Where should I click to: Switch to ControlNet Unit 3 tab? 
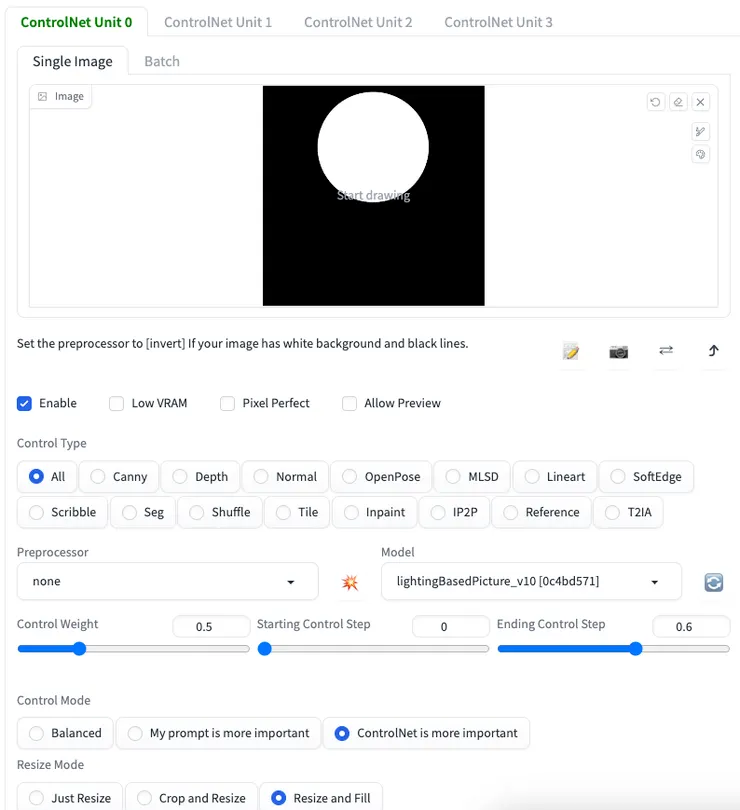[x=498, y=22]
